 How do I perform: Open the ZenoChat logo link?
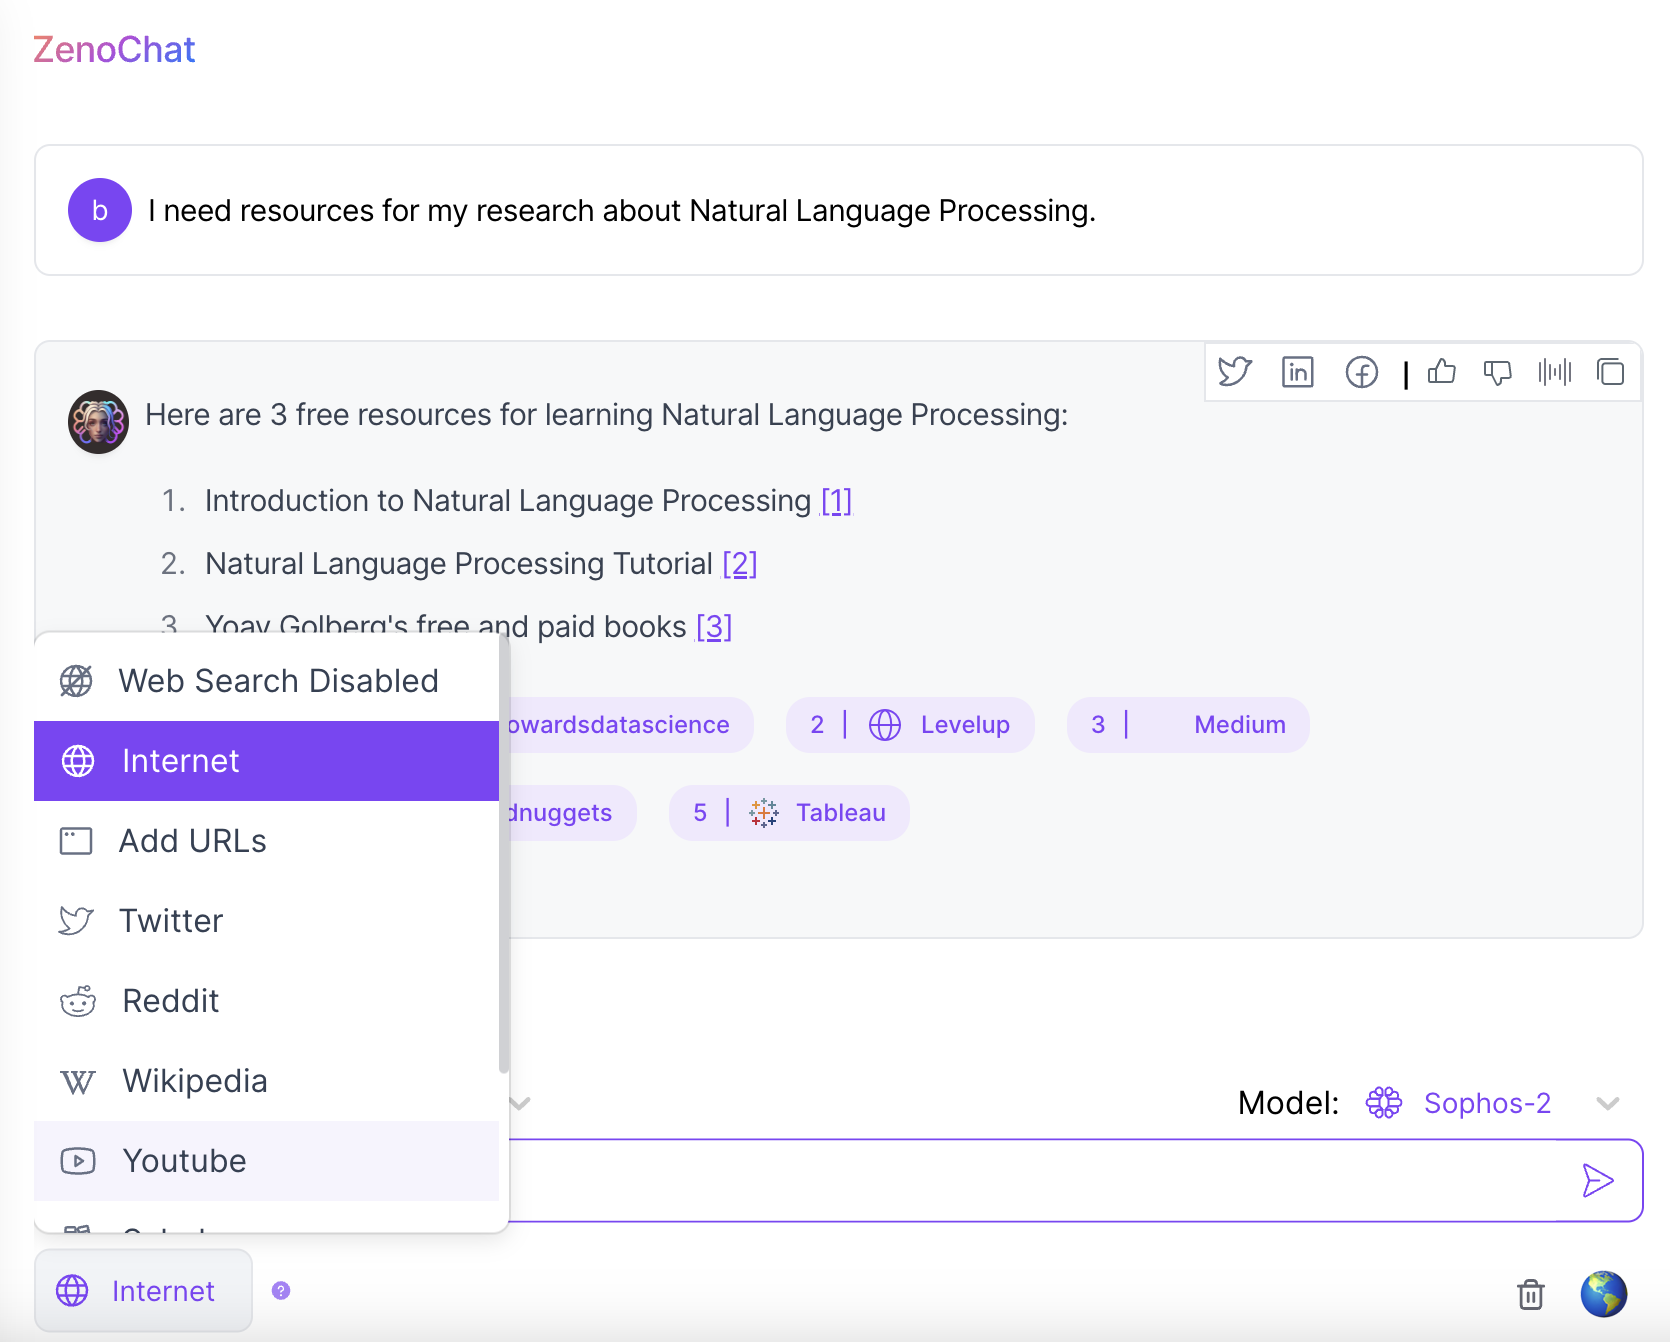[x=114, y=49]
